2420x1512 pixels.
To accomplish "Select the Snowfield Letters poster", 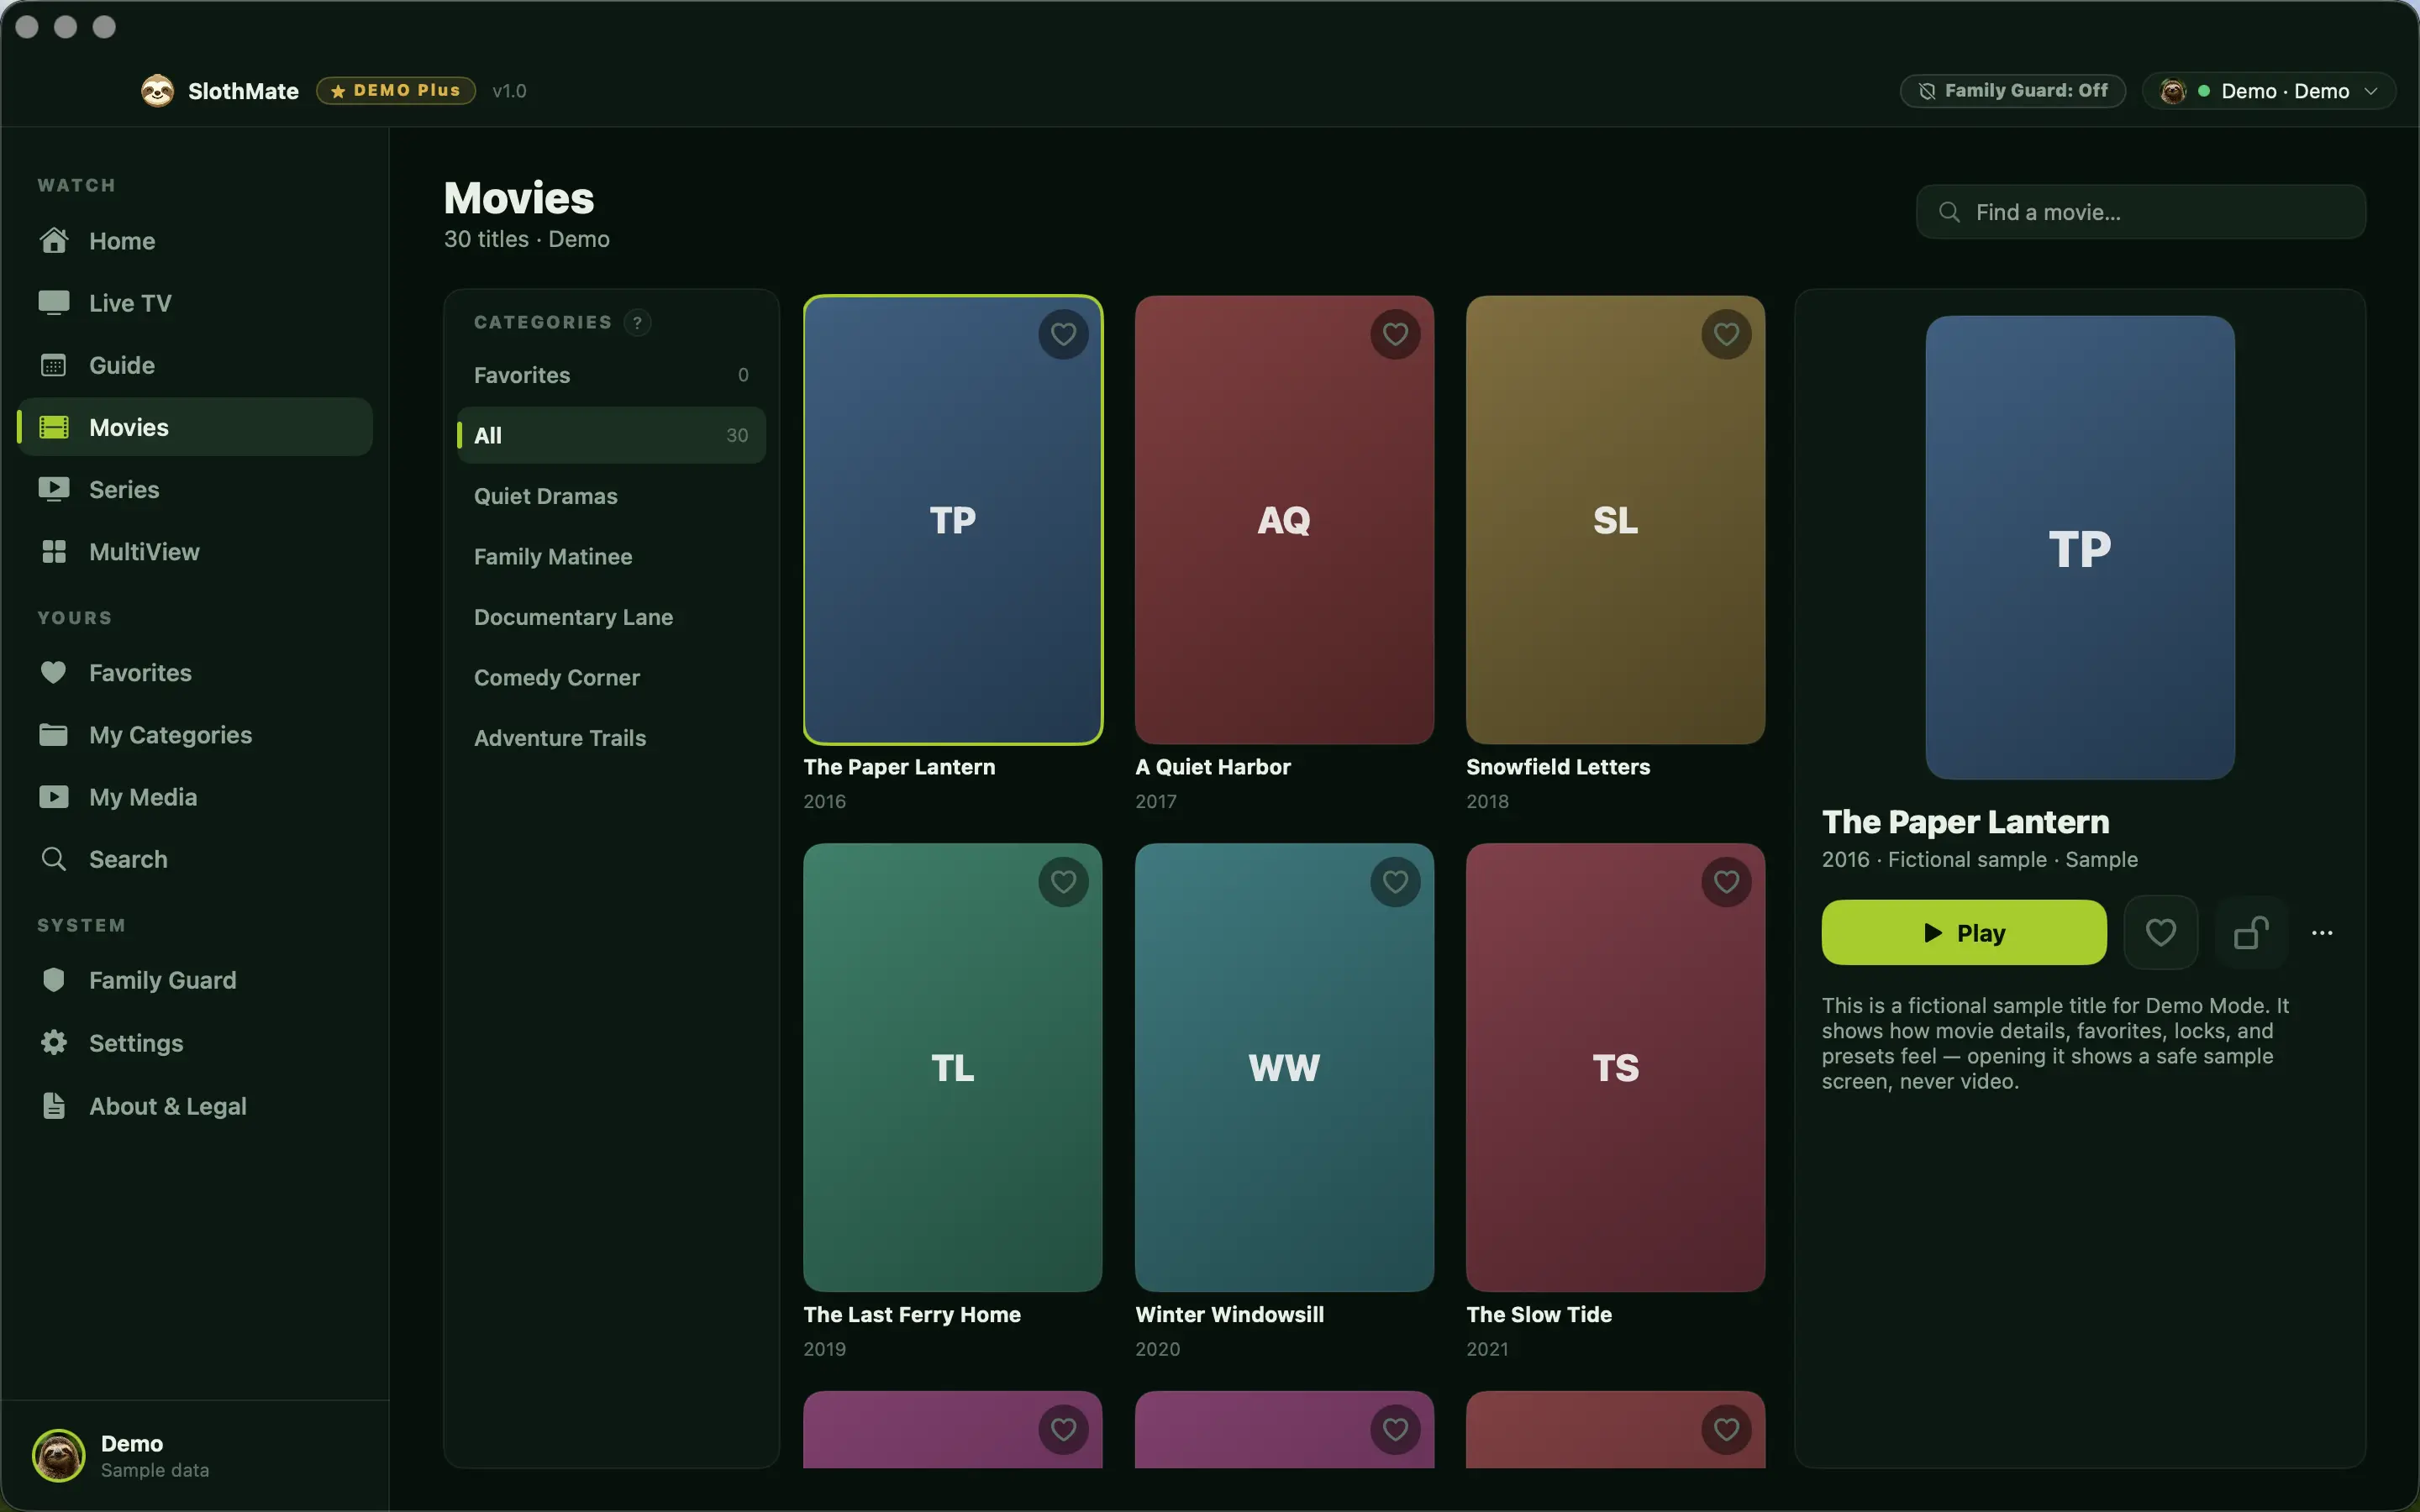I will point(1615,520).
